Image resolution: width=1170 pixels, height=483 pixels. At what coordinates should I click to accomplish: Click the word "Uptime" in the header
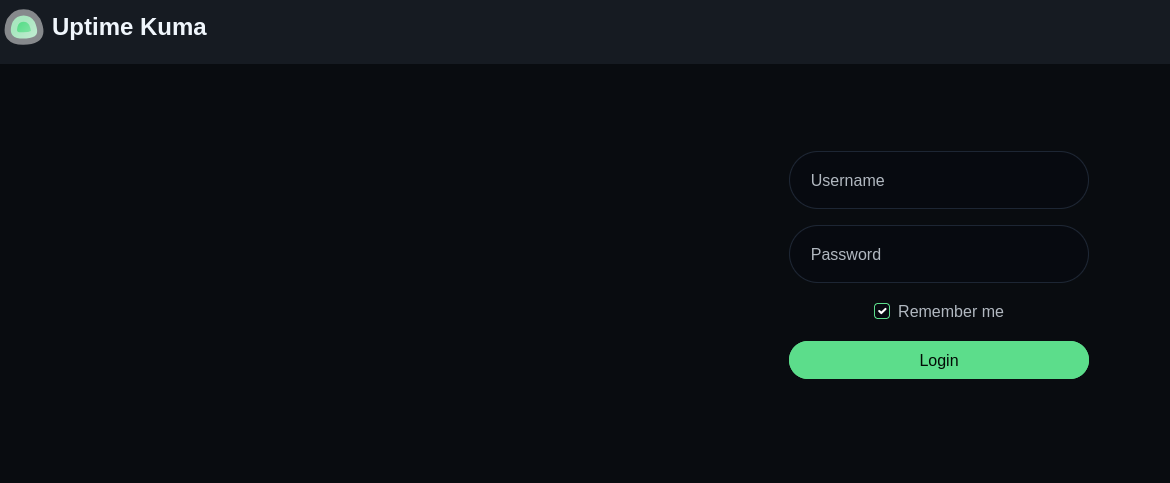click(x=92, y=27)
